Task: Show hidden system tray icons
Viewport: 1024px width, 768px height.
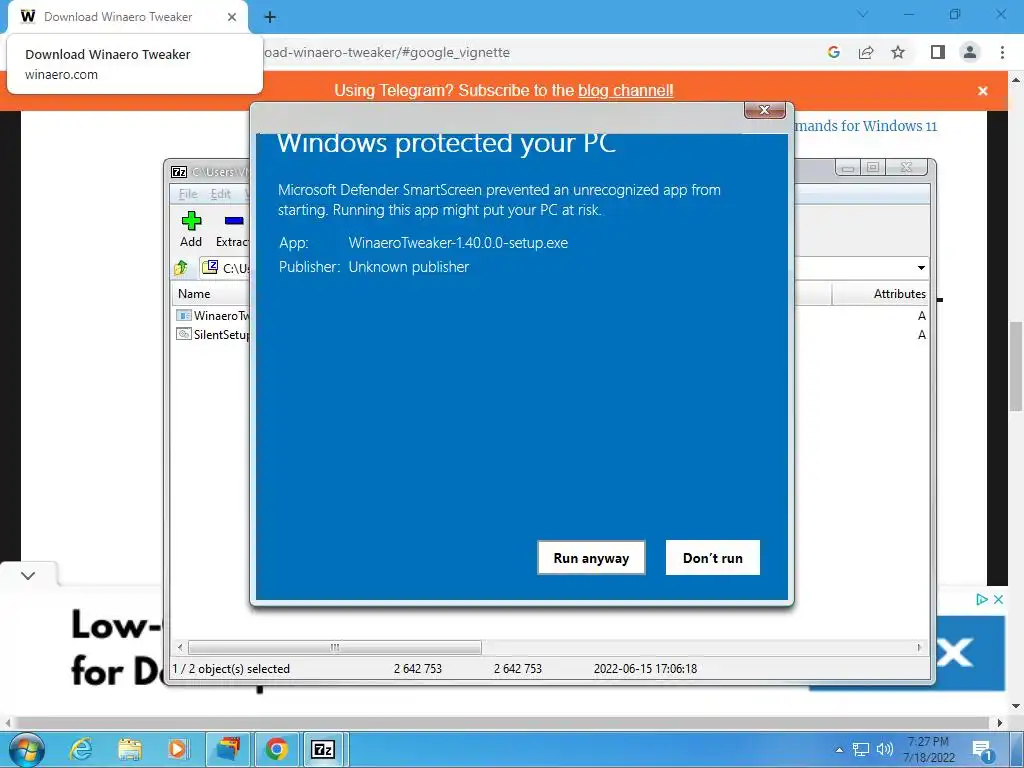Action: [839, 750]
